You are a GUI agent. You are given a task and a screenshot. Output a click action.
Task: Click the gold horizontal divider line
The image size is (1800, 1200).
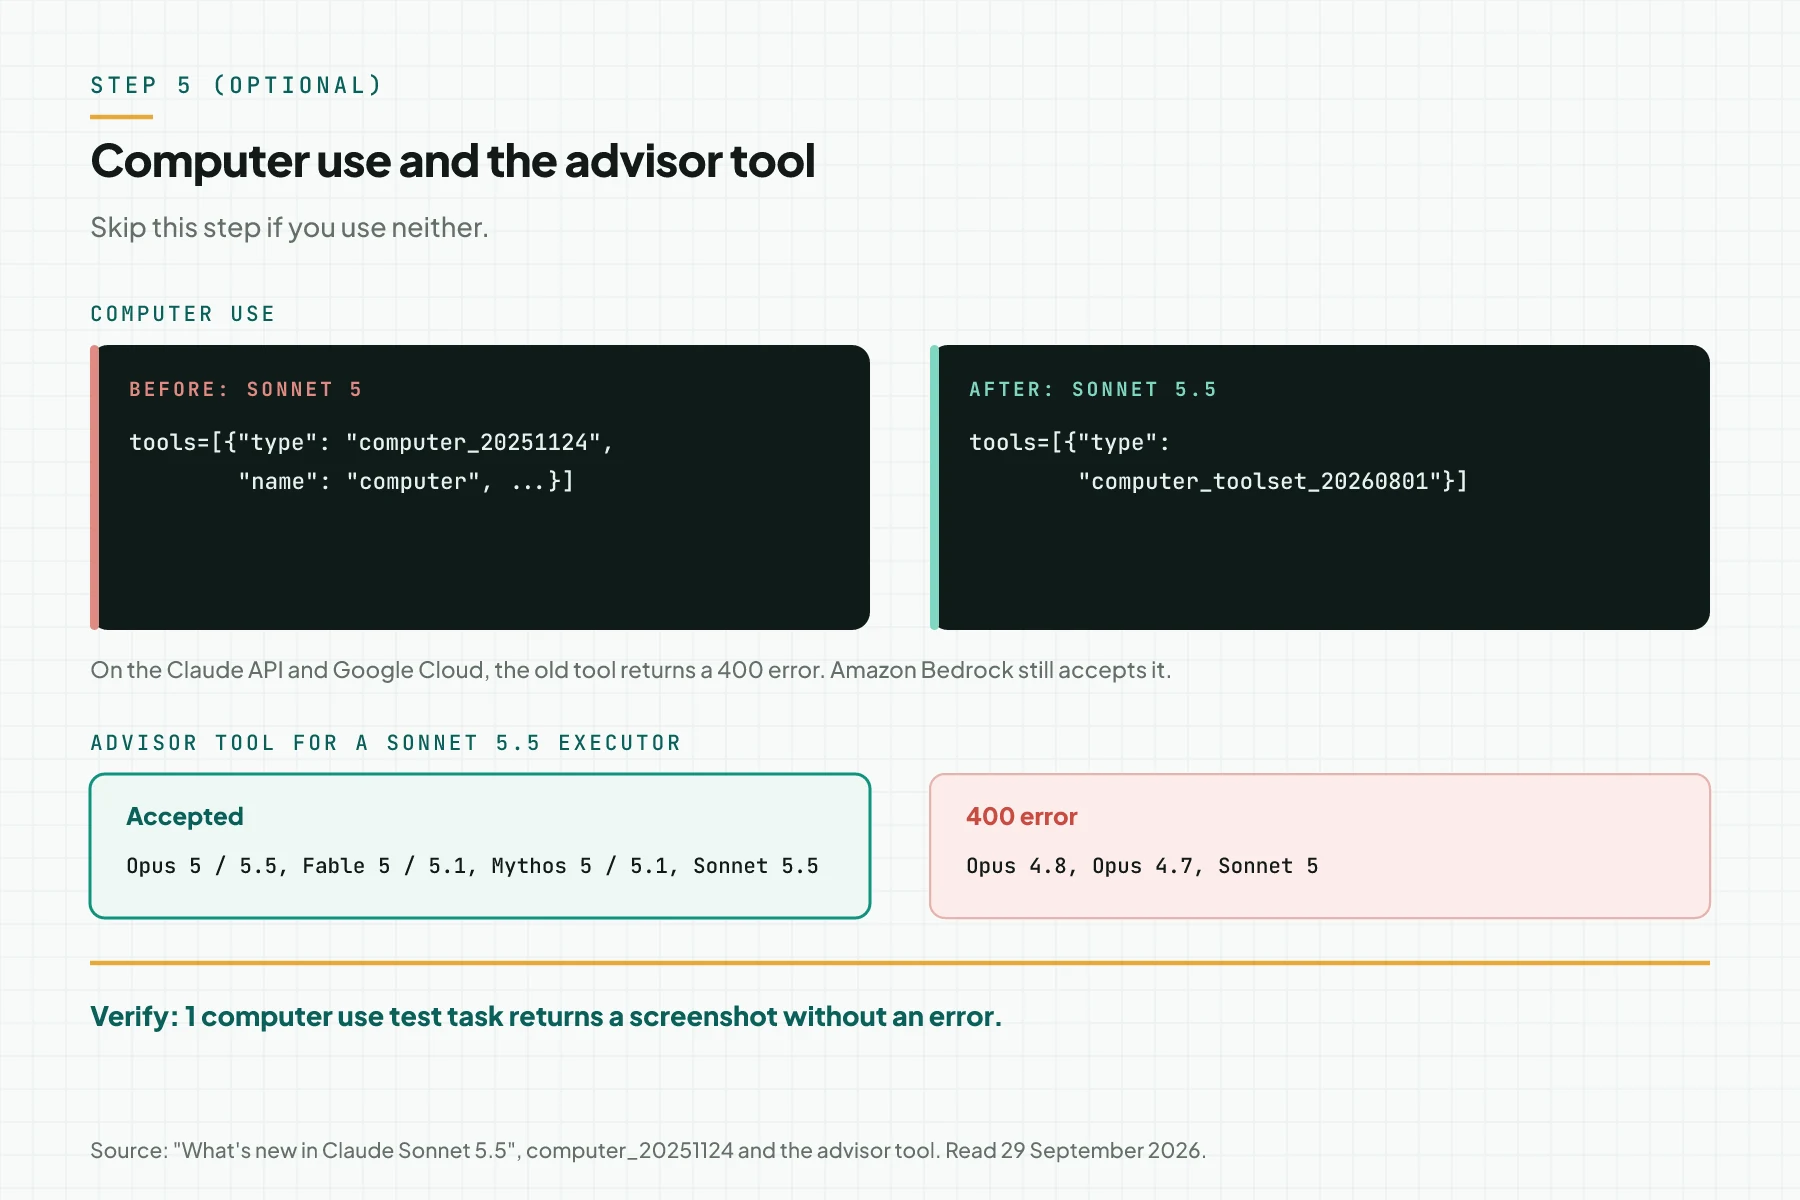(900, 963)
